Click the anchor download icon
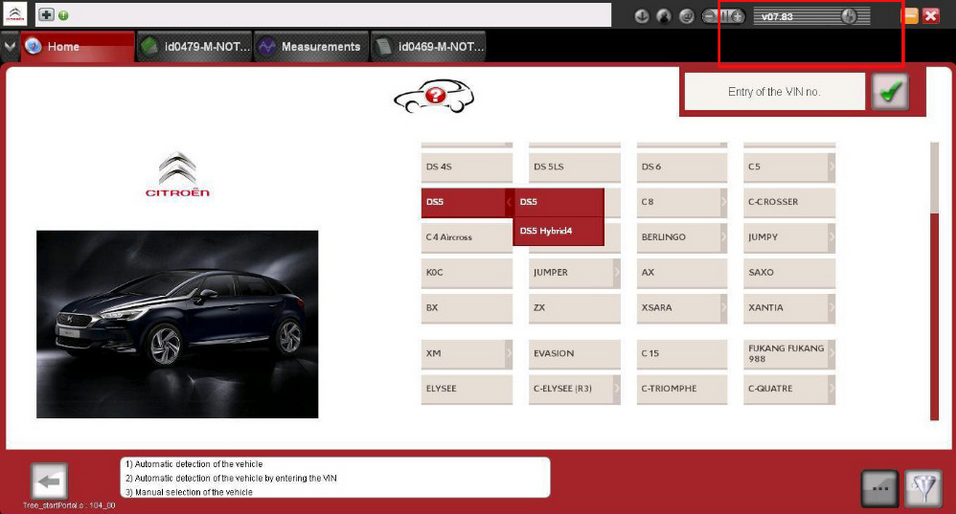This screenshot has width=956, height=514. [x=641, y=16]
